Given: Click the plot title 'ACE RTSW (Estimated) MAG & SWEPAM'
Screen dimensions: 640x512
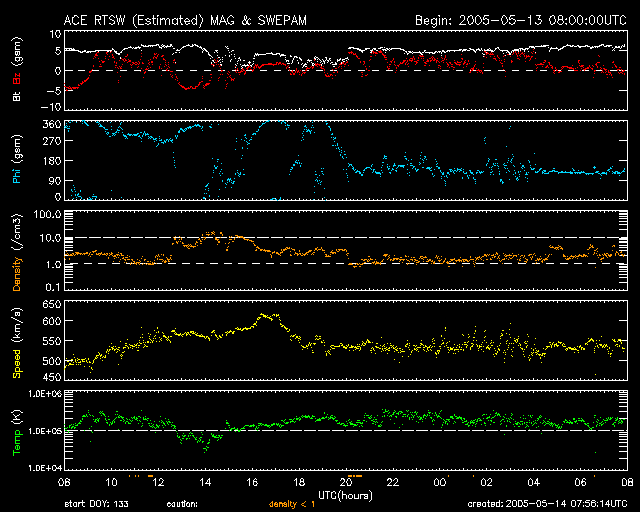Looking at the screenshot, I should pos(185,20).
